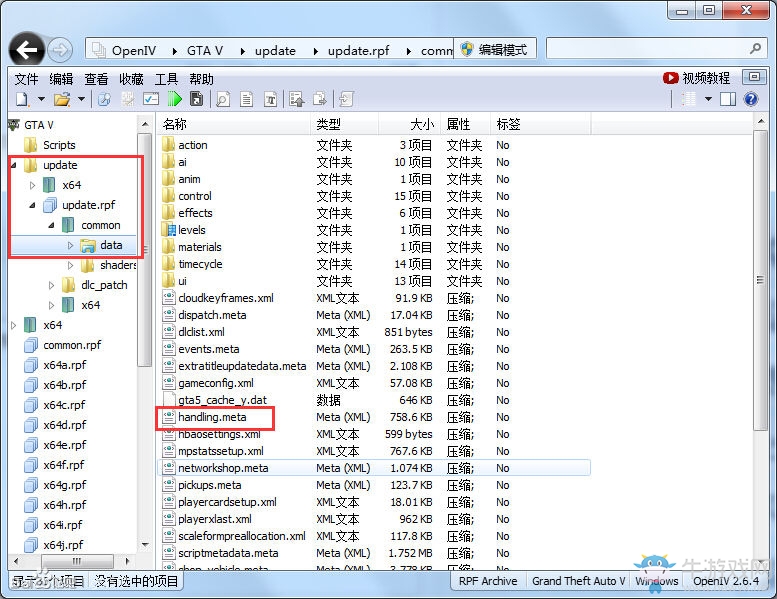The height and width of the screenshot is (599, 777).
Task: Sort by the 名称 column header
Action: tap(175, 124)
